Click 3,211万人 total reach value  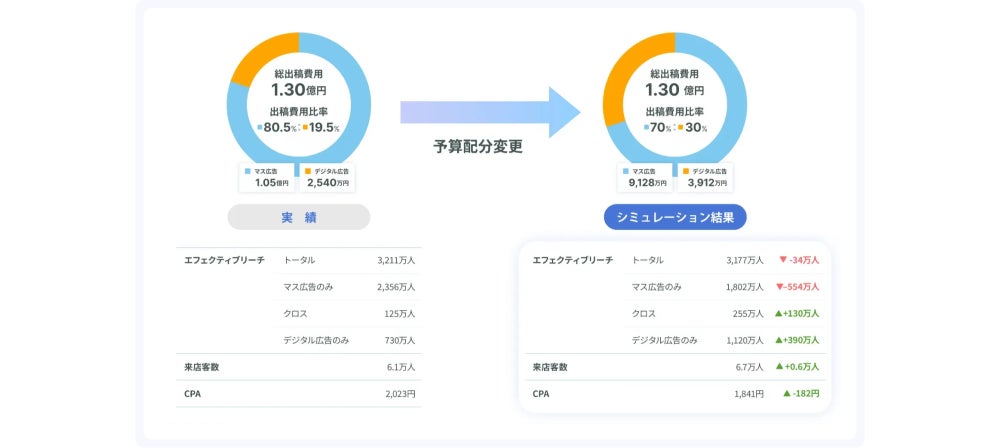396,260
